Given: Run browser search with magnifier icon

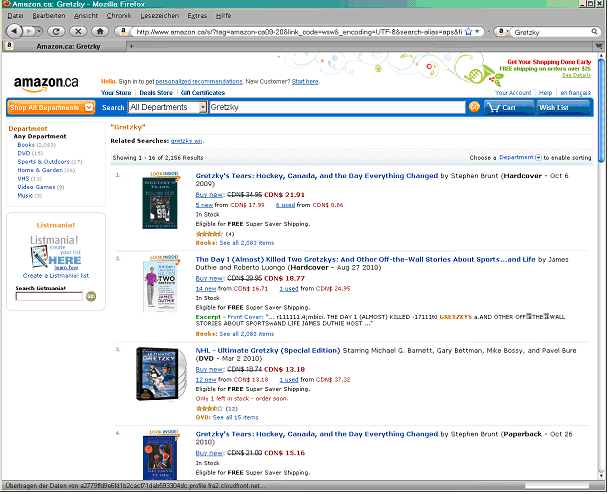Looking at the screenshot, I should (x=594, y=31).
